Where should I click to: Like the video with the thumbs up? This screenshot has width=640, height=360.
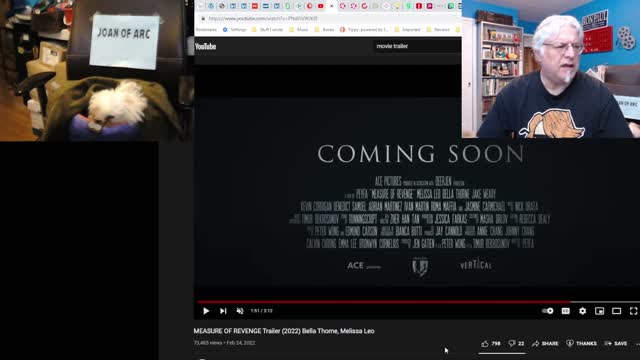pos(491,344)
